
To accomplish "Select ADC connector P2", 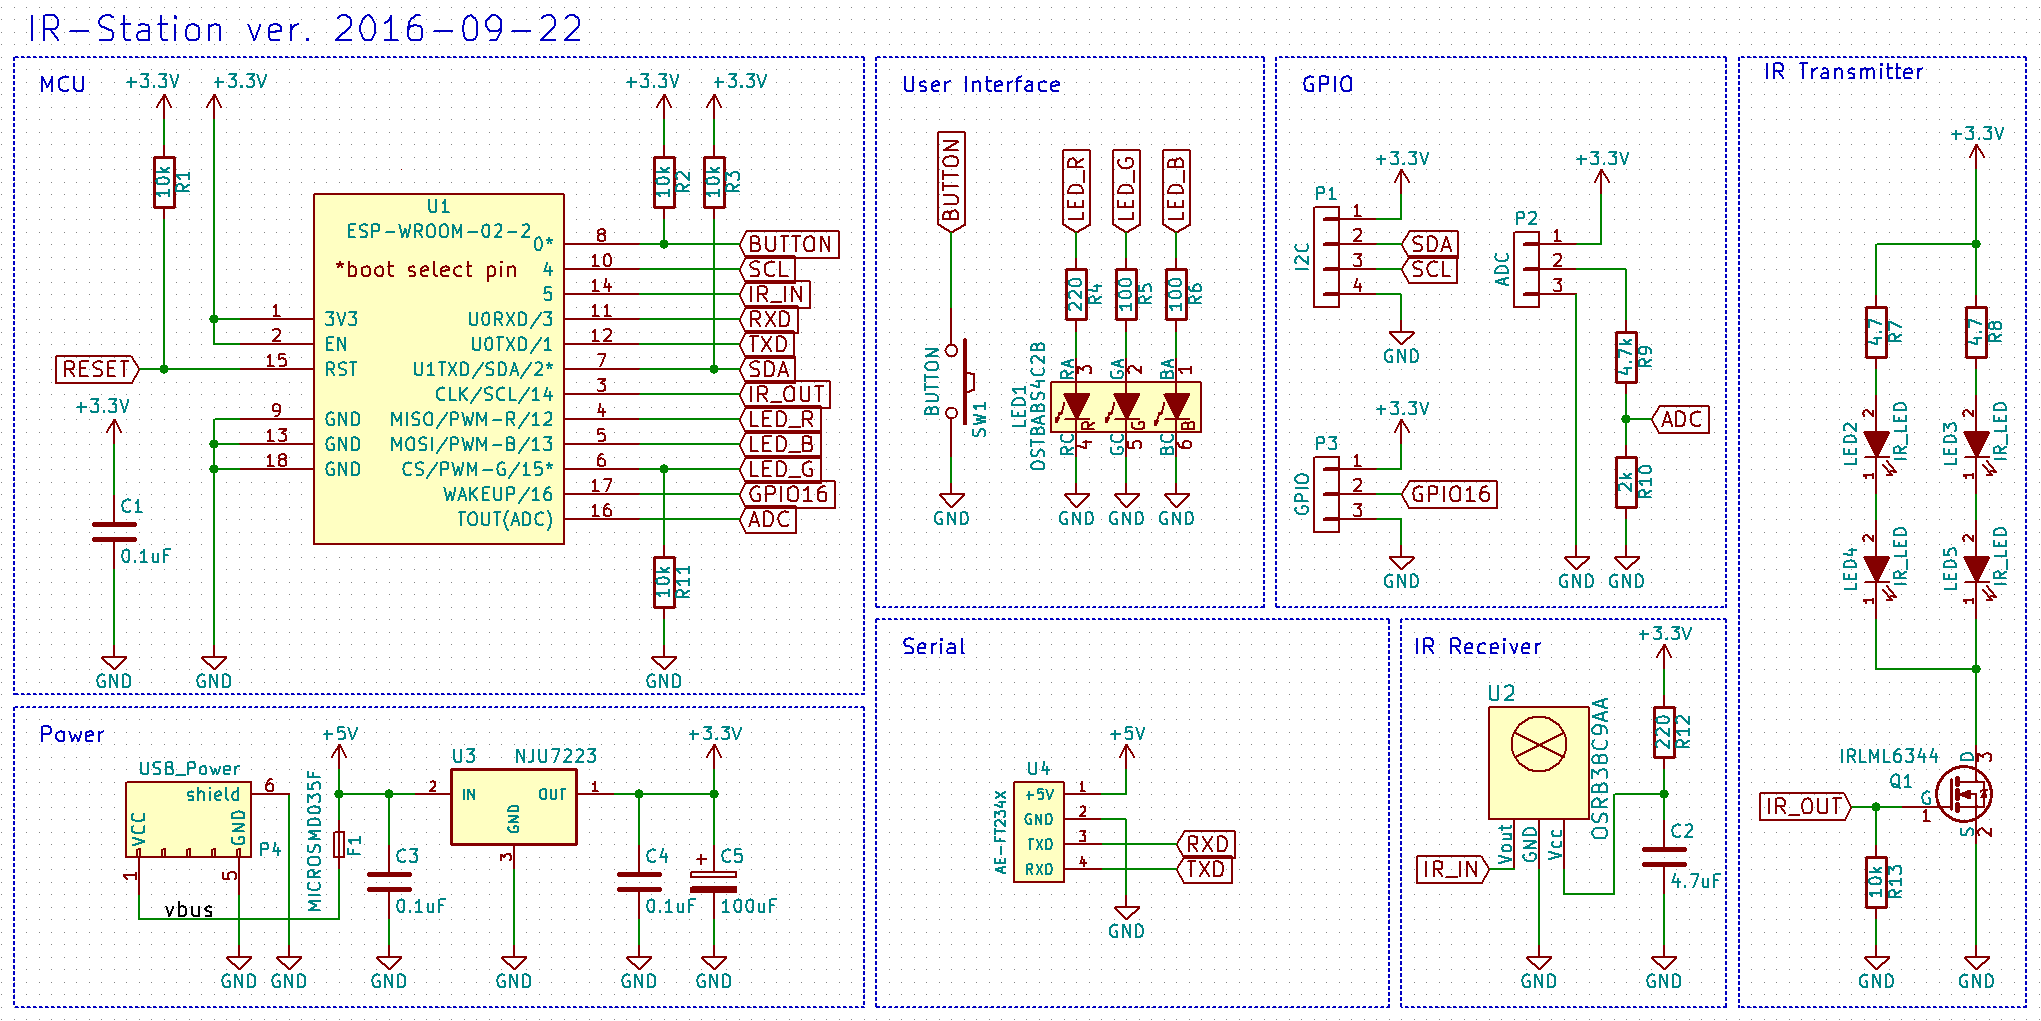I will tap(1526, 269).
